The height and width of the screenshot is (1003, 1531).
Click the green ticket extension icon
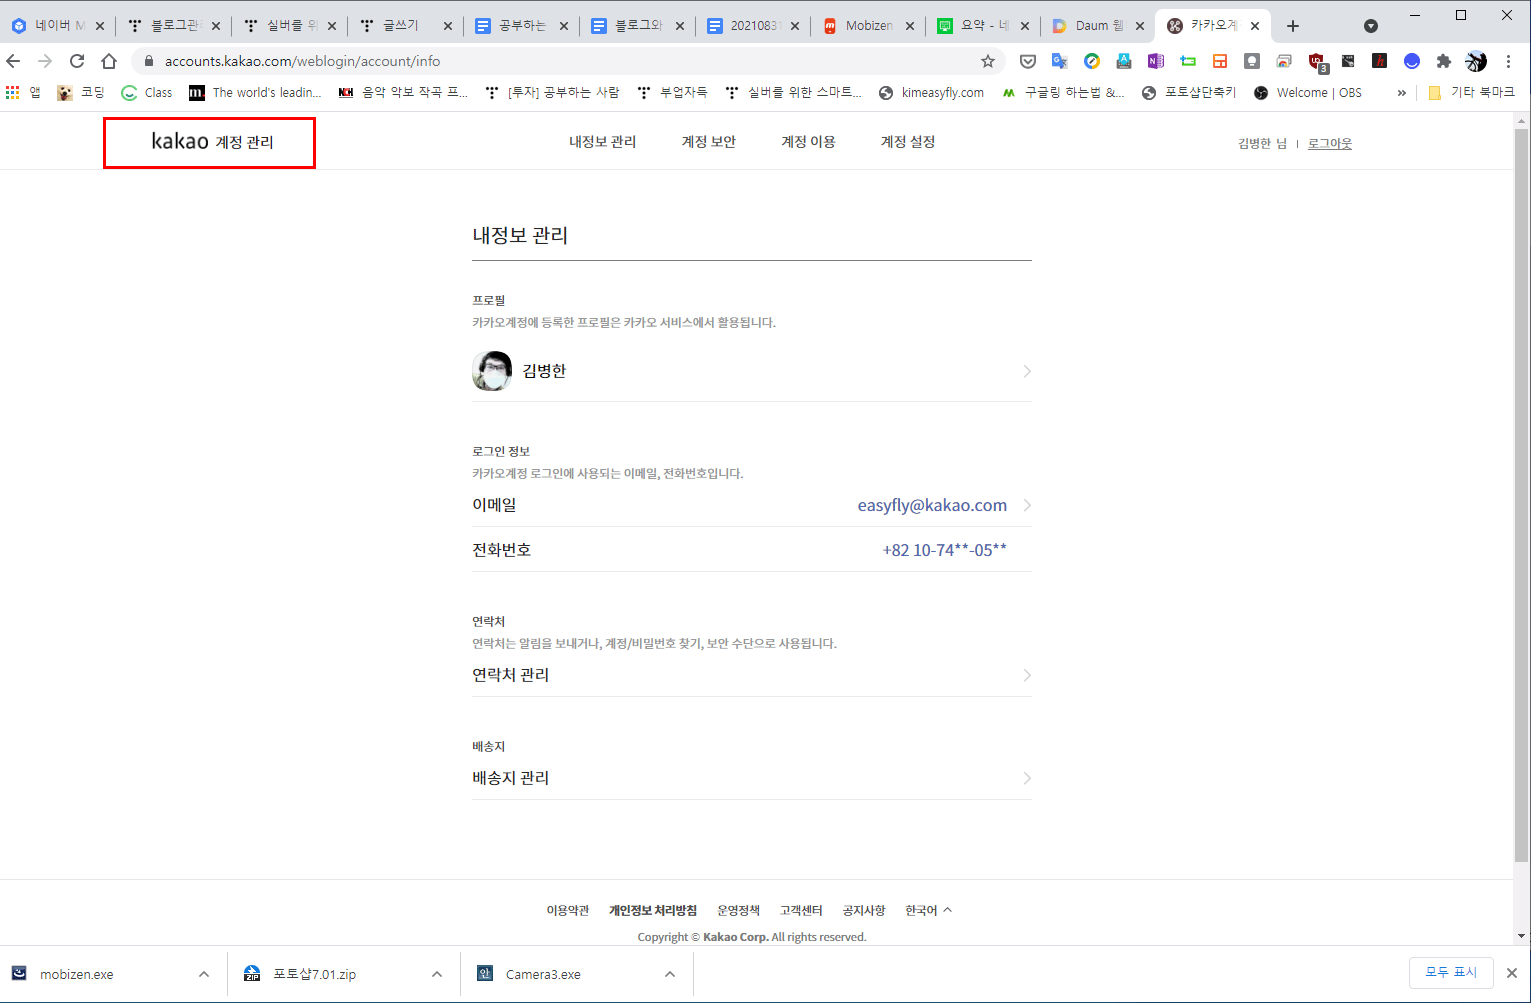pyautogui.click(x=1188, y=61)
